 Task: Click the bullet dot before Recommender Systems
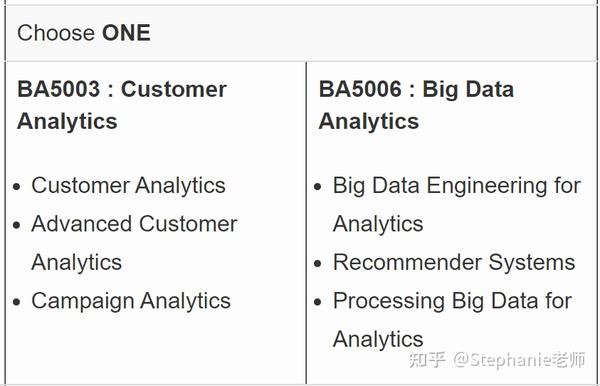pos(317,264)
